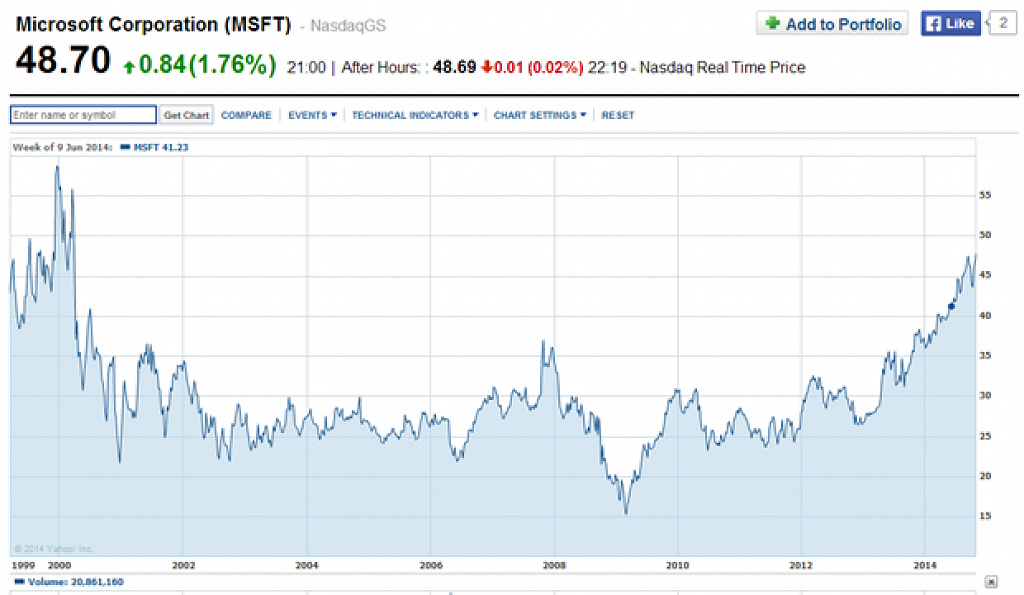Click the Get Chart button
This screenshot has width=1024, height=595.
point(186,115)
